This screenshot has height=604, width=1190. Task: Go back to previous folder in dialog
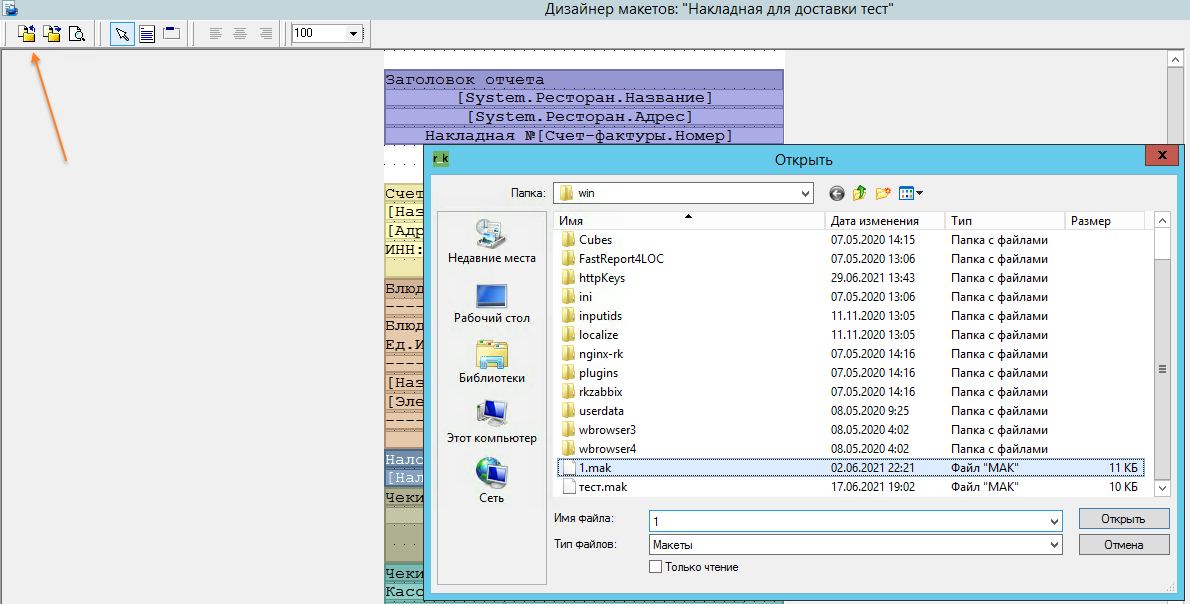pyautogui.click(x=836, y=193)
